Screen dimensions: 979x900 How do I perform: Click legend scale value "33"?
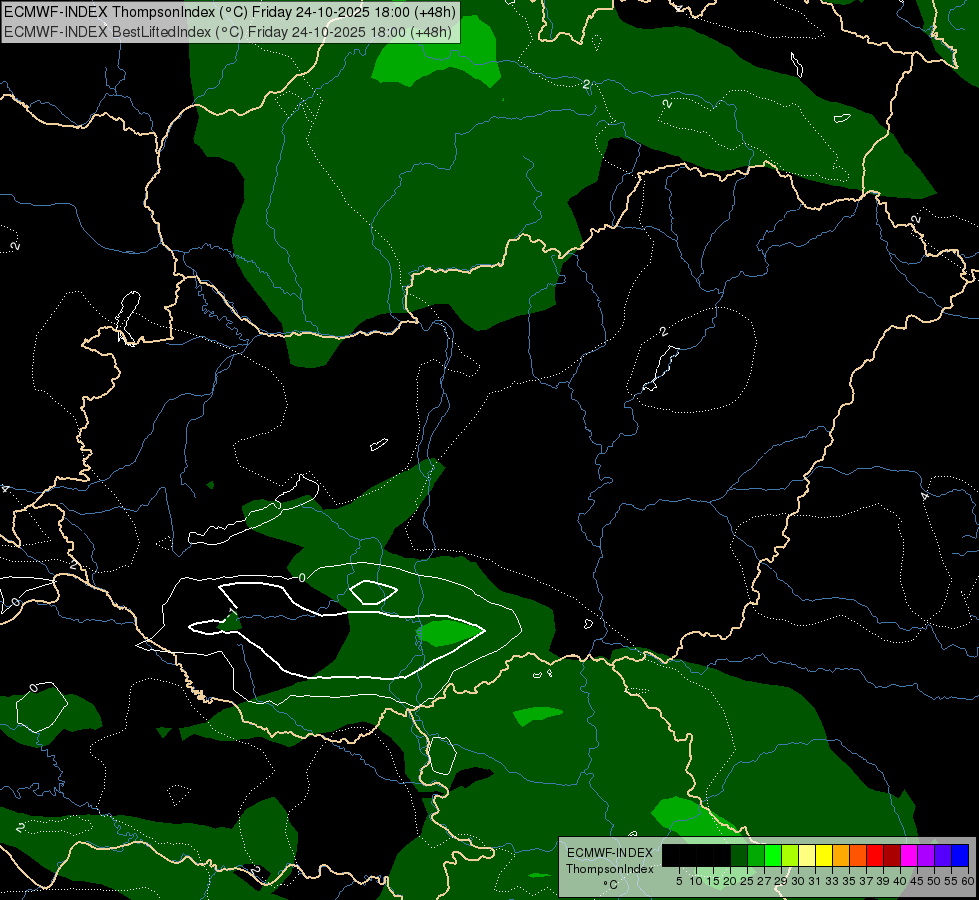[832, 881]
